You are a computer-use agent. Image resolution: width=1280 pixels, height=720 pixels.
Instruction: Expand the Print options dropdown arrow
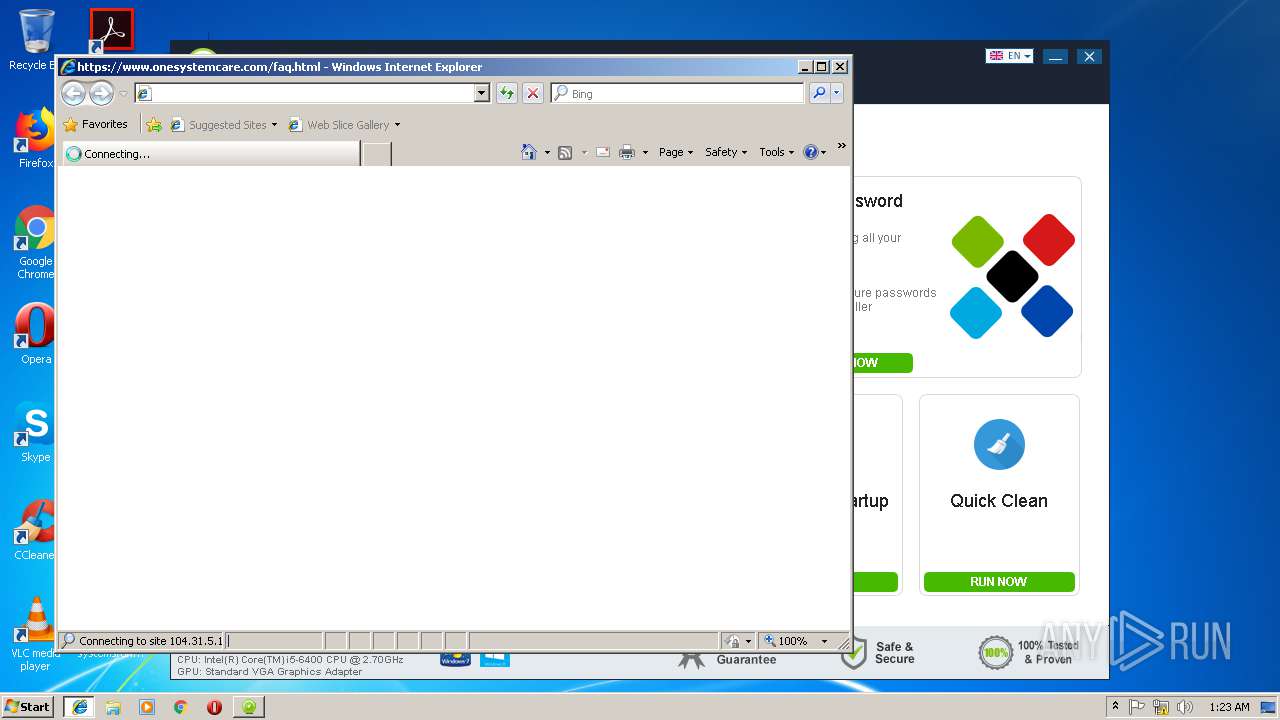pos(645,152)
